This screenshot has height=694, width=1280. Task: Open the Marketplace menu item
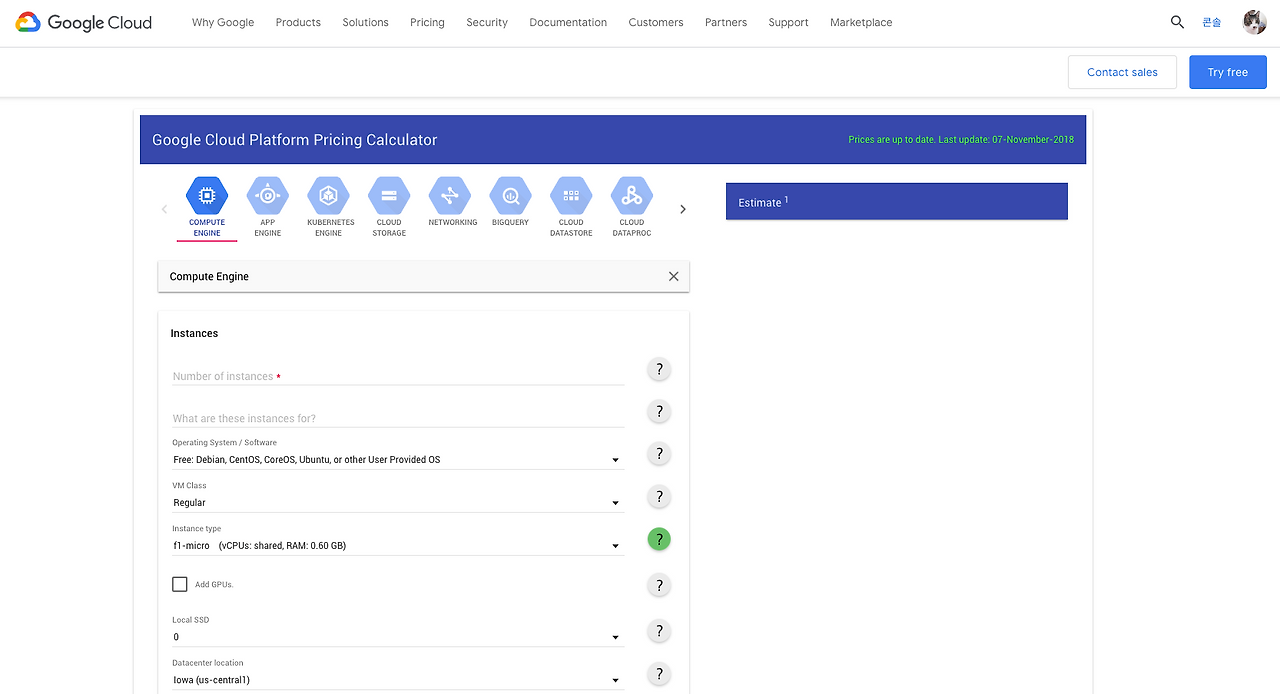pyautogui.click(x=861, y=22)
